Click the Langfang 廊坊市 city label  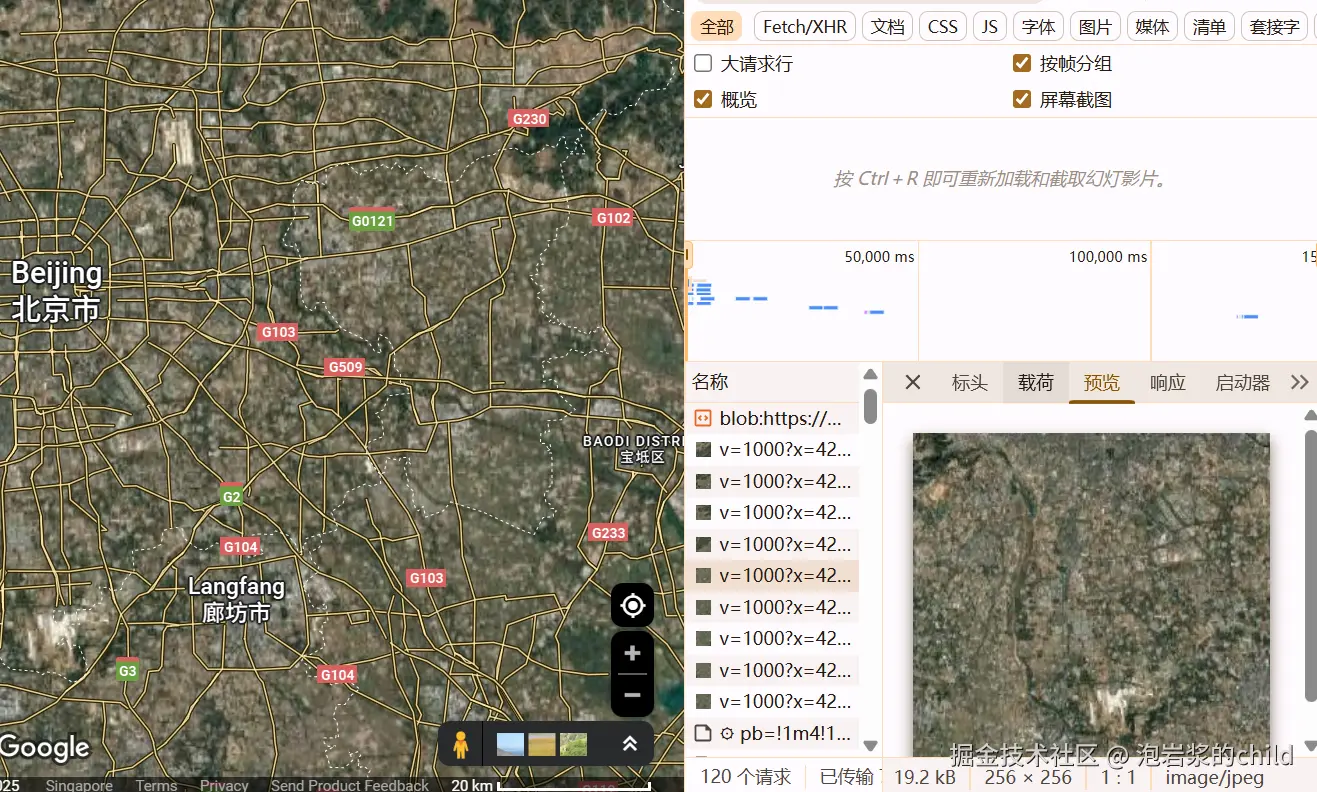pos(237,599)
